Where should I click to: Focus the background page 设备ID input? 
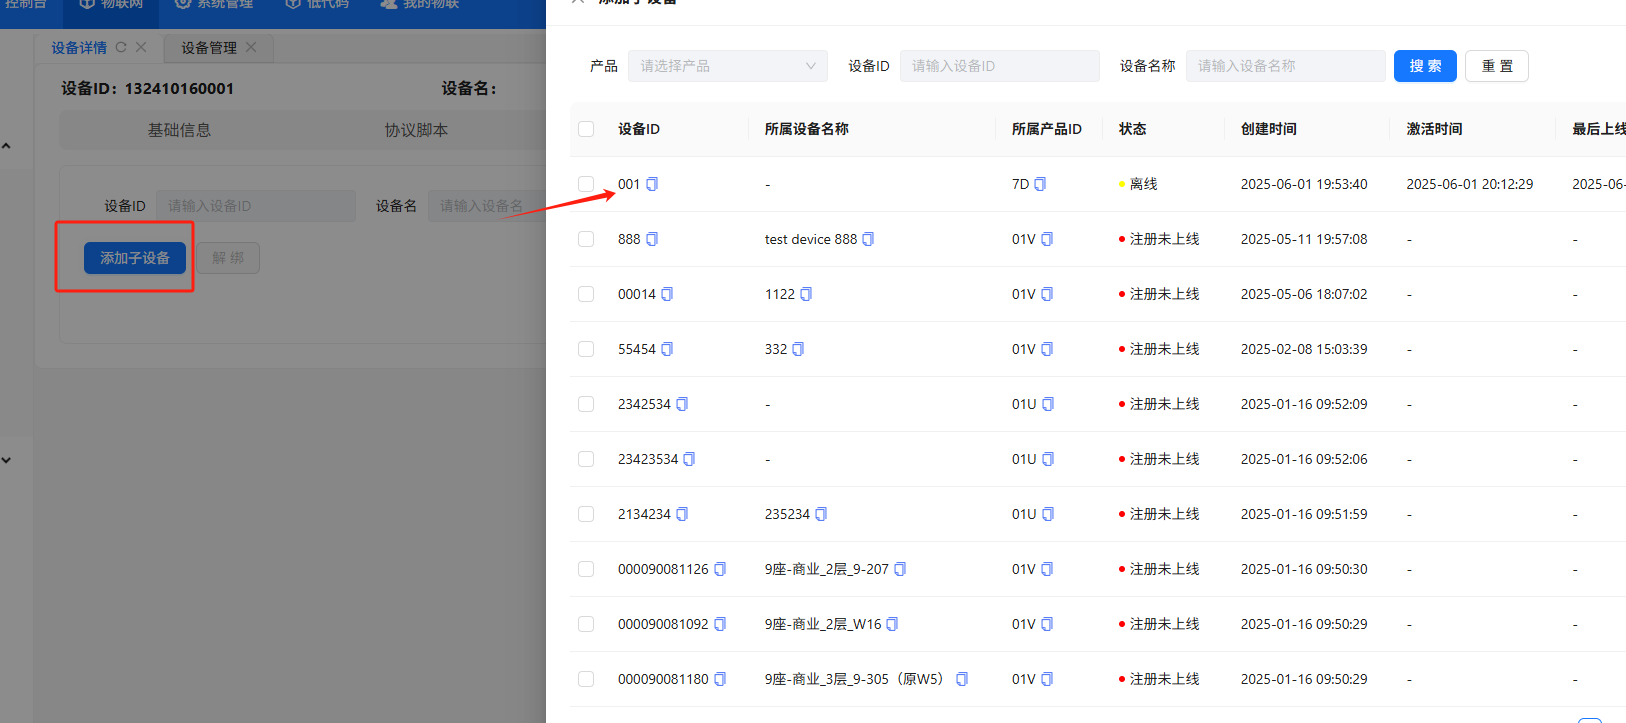click(256, 206)
